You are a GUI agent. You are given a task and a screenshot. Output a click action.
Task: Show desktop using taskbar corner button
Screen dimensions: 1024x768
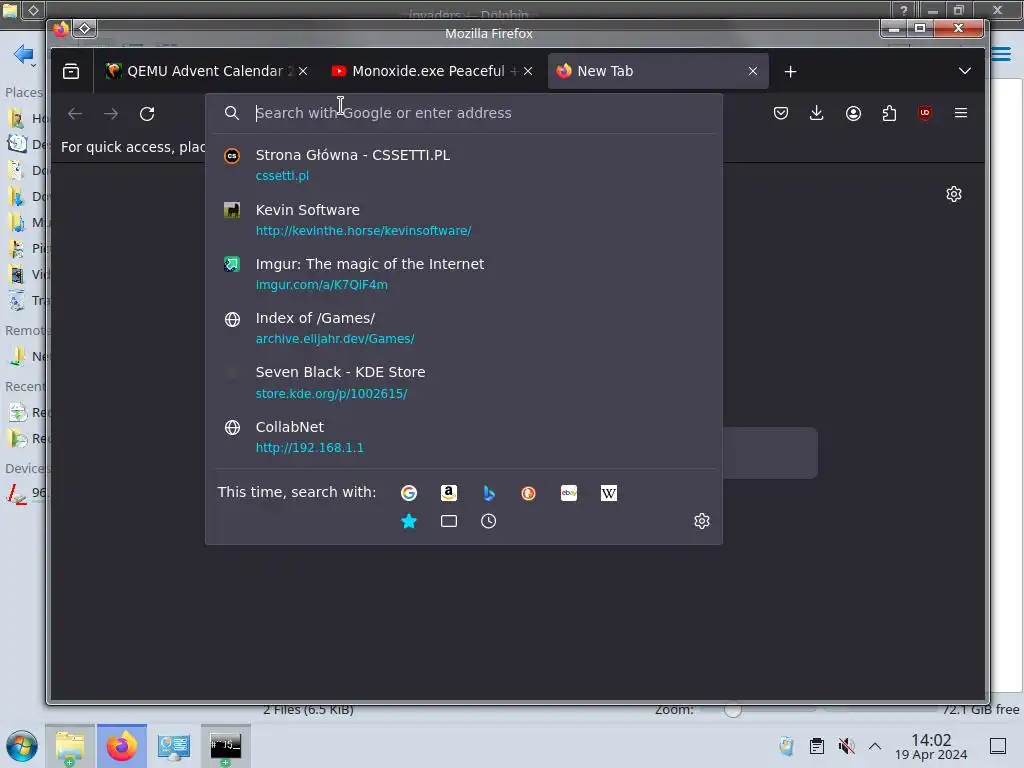(998, 746)
